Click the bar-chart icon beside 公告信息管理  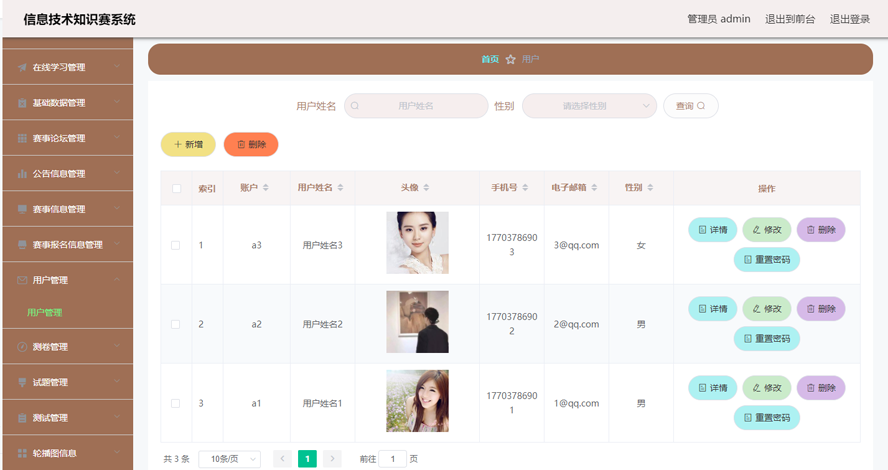click(22, 174)
